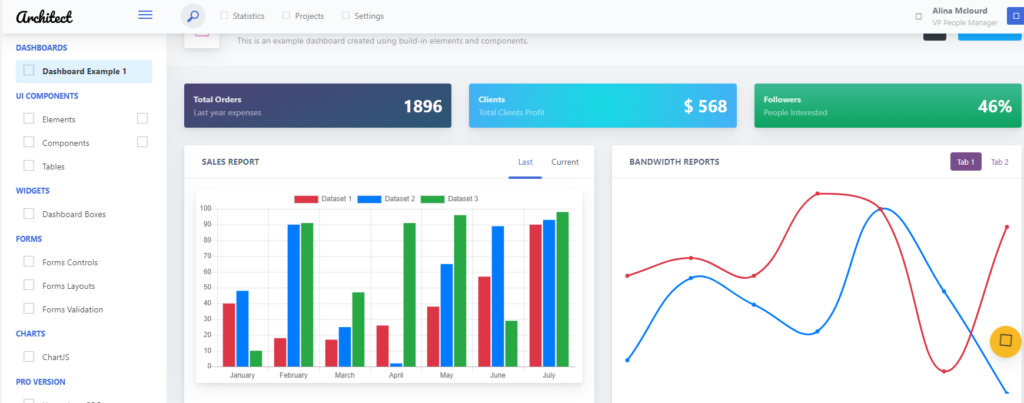Expand the Components submenu arrow
The image size is (1024, 403).
(x=142, y=142)
